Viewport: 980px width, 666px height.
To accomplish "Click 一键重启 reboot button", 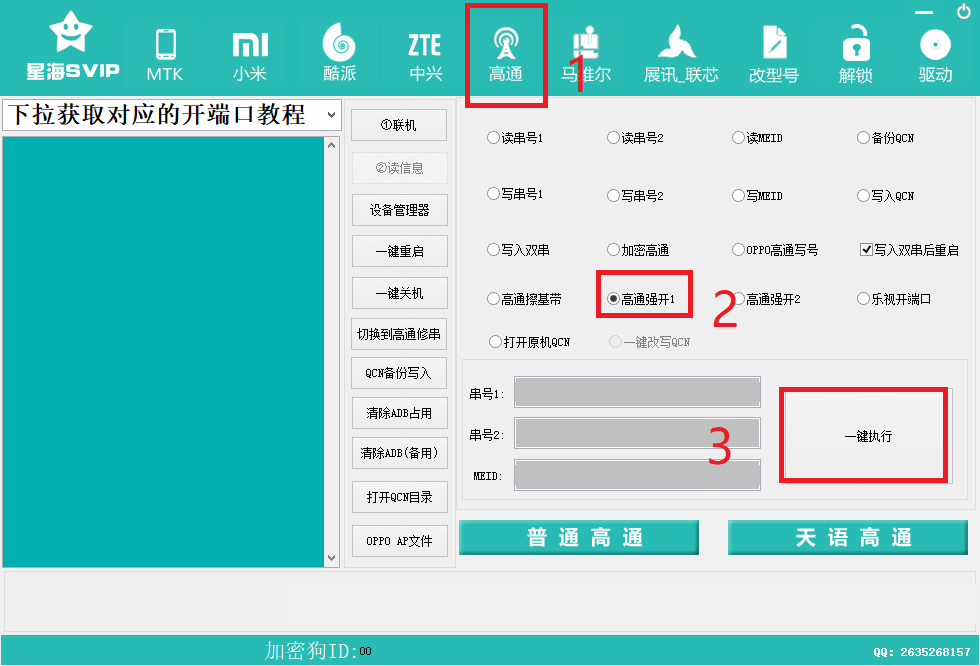I will click(399, 251).
